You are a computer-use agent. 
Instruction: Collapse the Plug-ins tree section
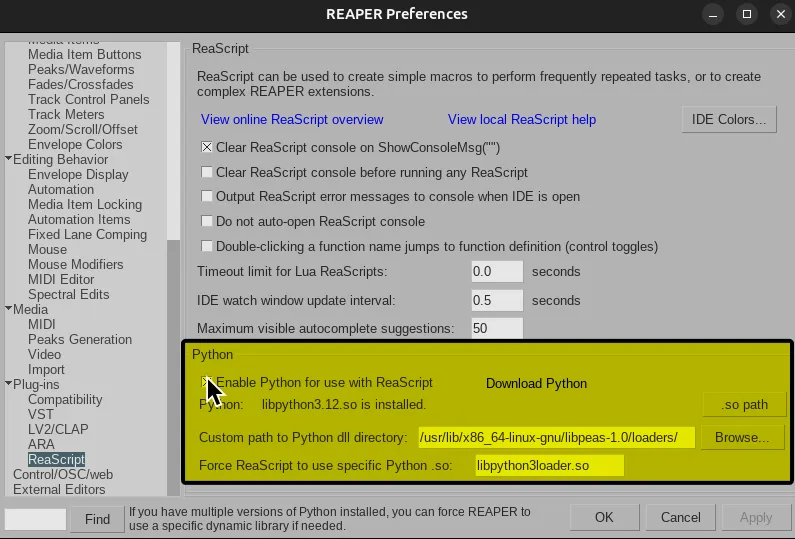coord(8,383)
